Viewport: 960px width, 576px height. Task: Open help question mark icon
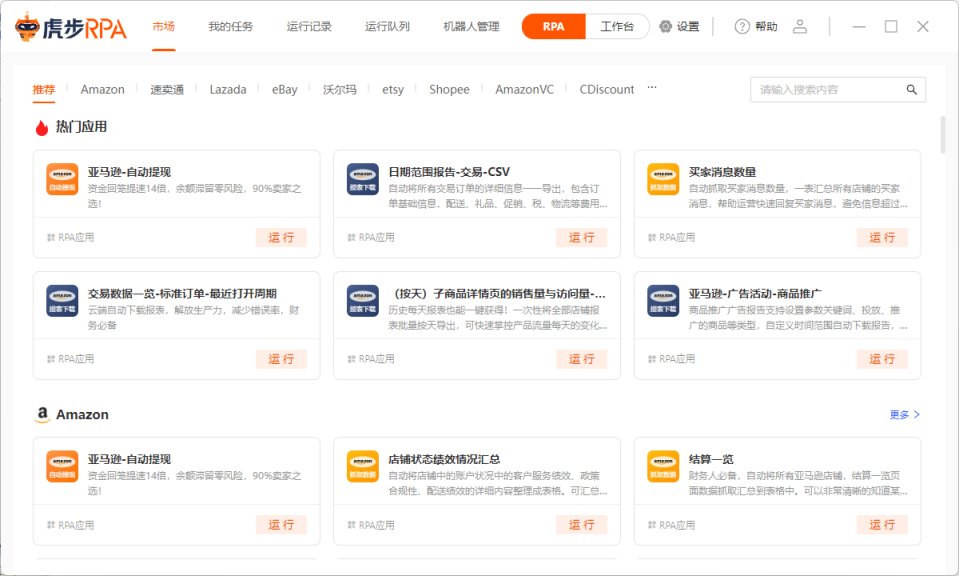(742, 26)
